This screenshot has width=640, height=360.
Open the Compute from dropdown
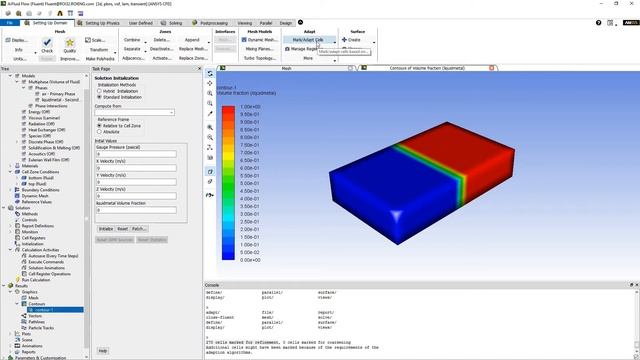coord(135,112)
